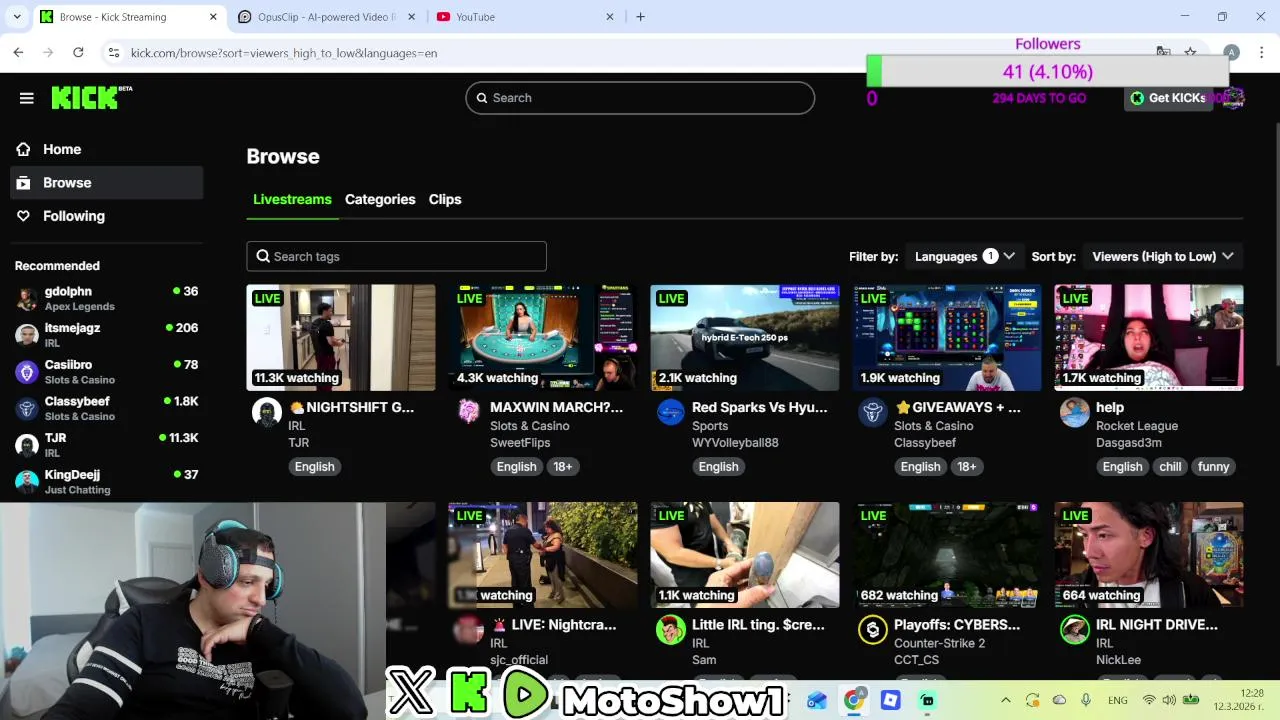Viewport: 1280px width, 720px height.
Task: Open Browse in sidebar
Action: 107,183
